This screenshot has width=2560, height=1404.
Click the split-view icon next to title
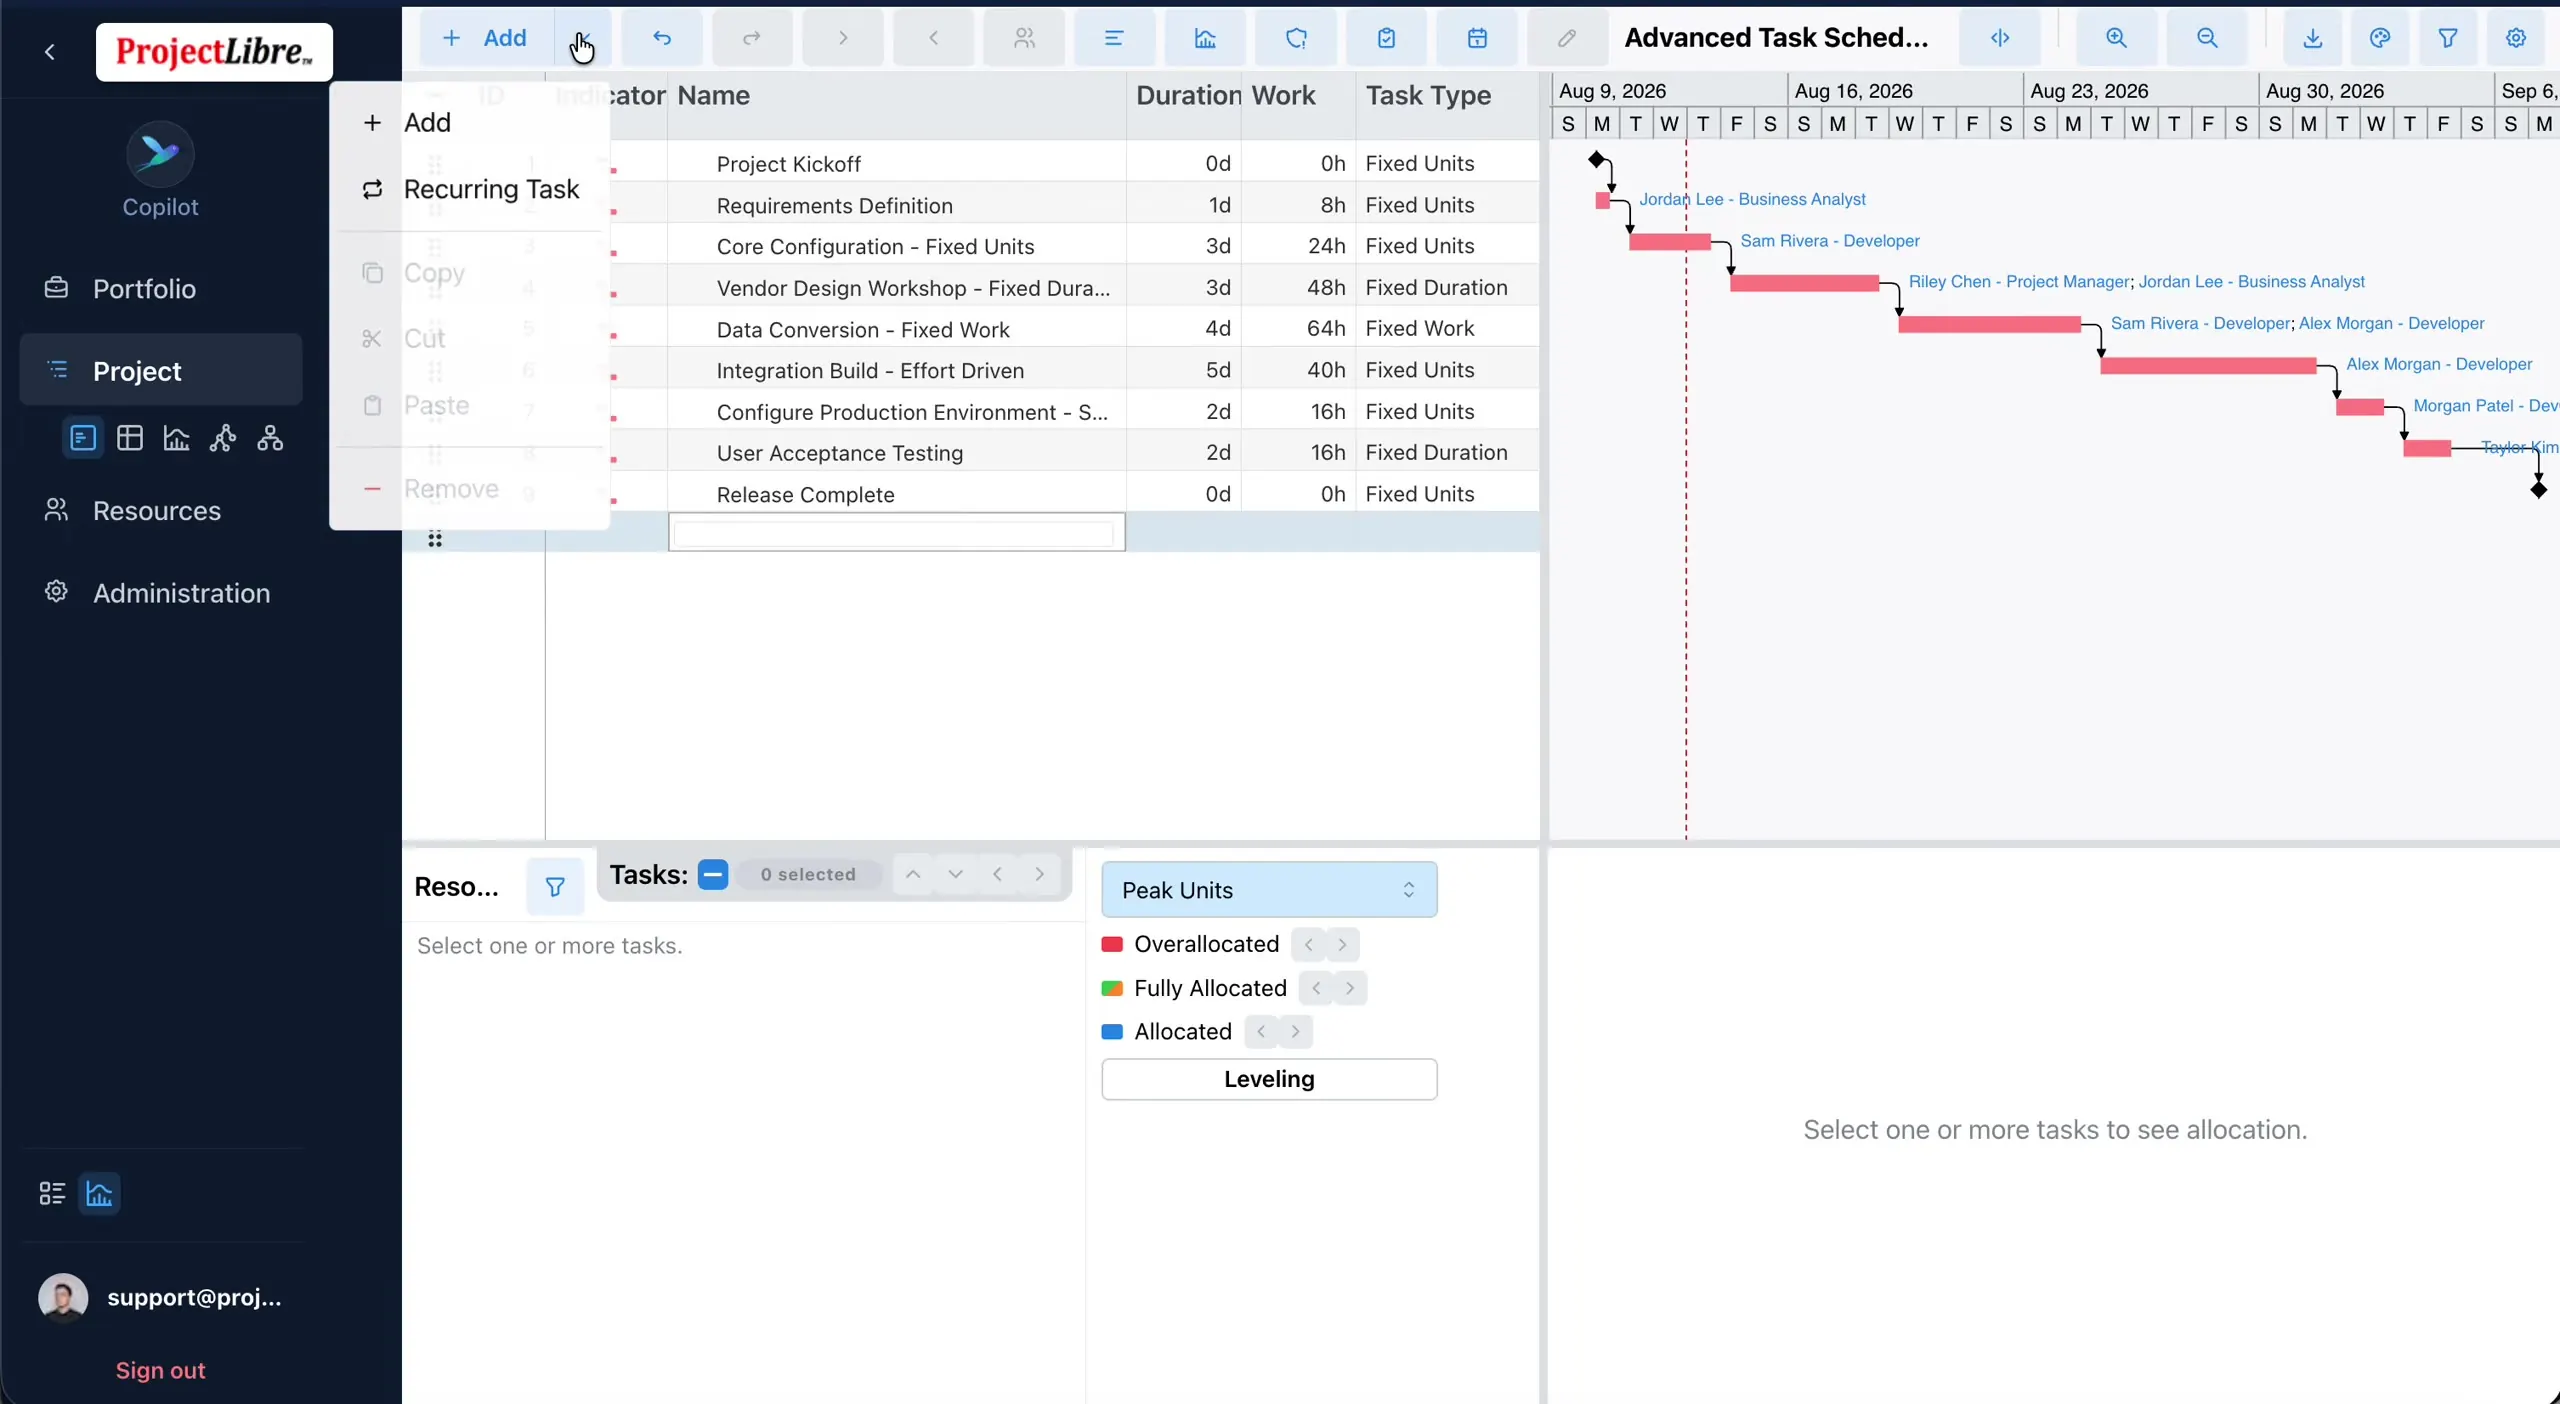(2000, 38)
